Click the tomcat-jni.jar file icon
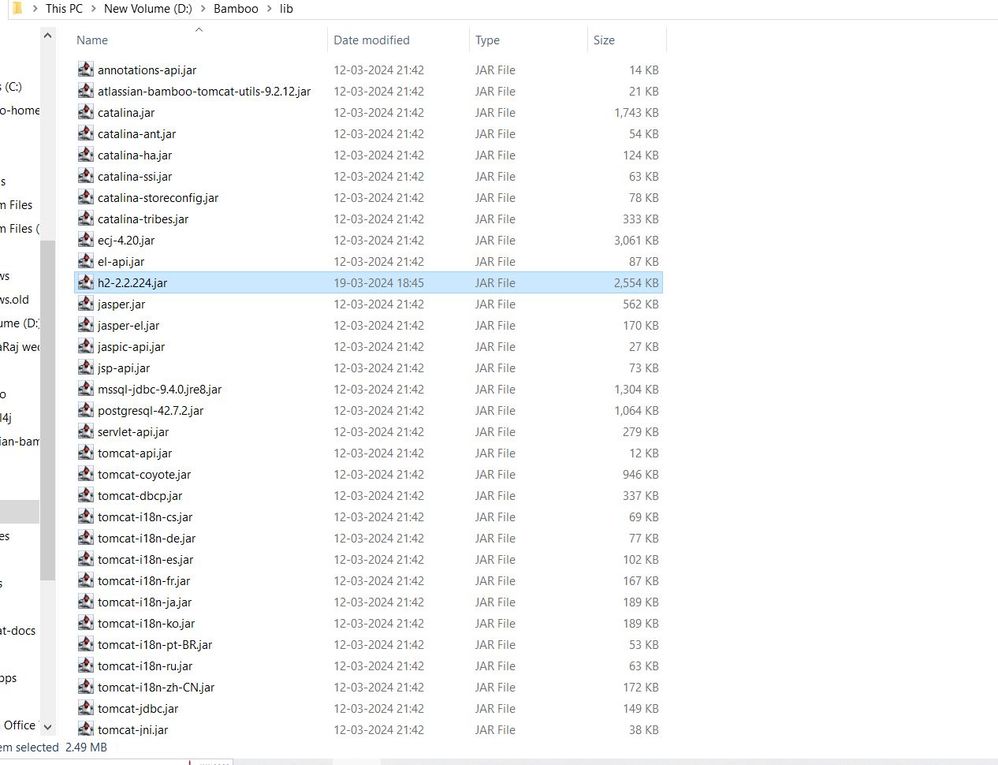Screen dimensions: 998x765 pos(85,729)
